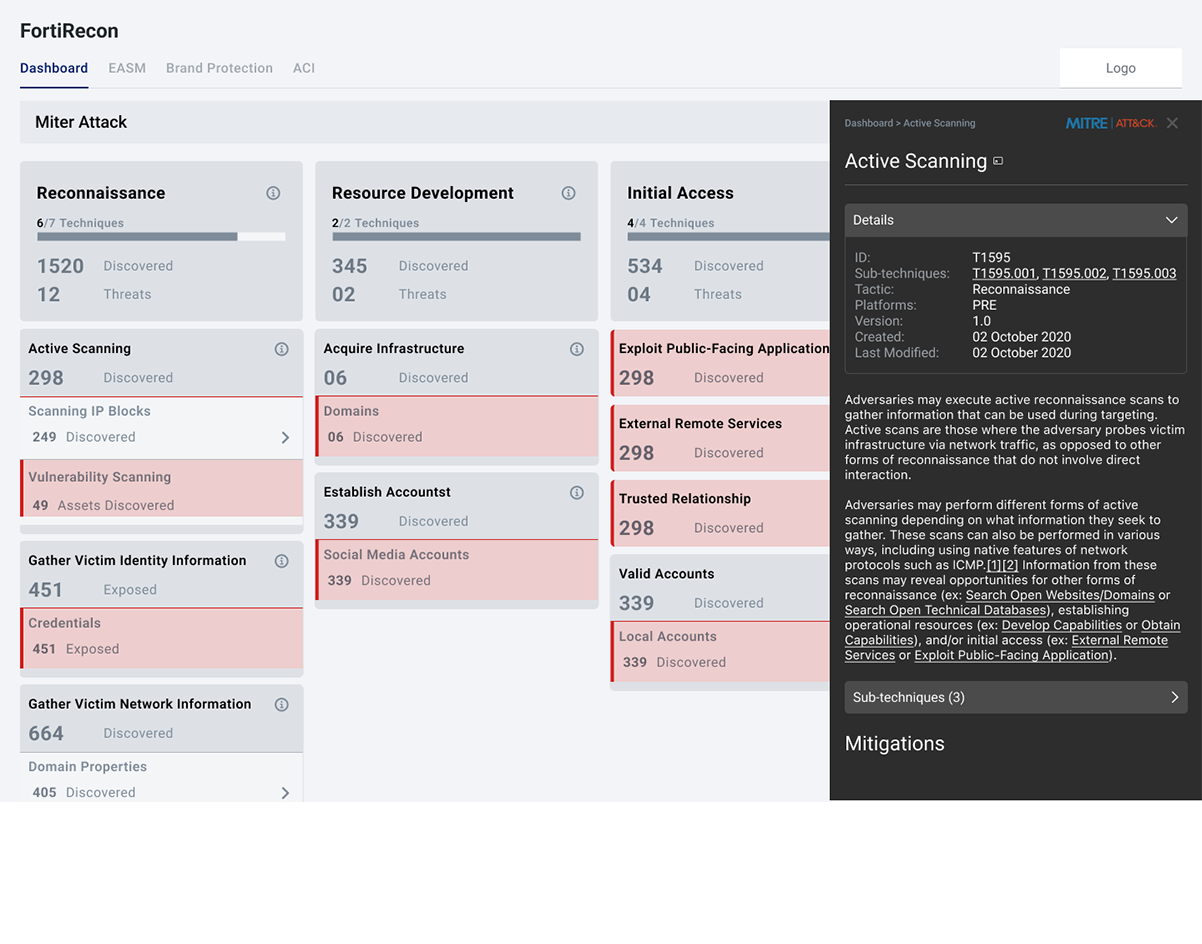Expand the Scanning IP Blocks row

pos(285,437)
